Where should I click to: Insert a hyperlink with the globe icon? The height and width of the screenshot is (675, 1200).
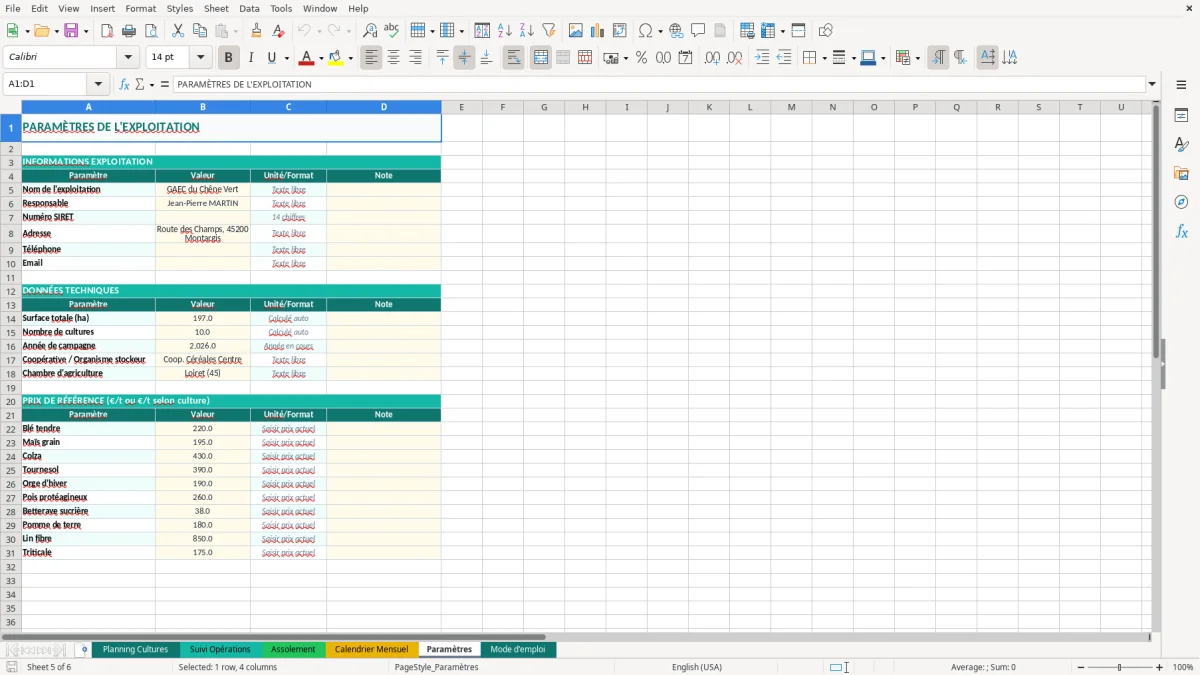(676, 31)
